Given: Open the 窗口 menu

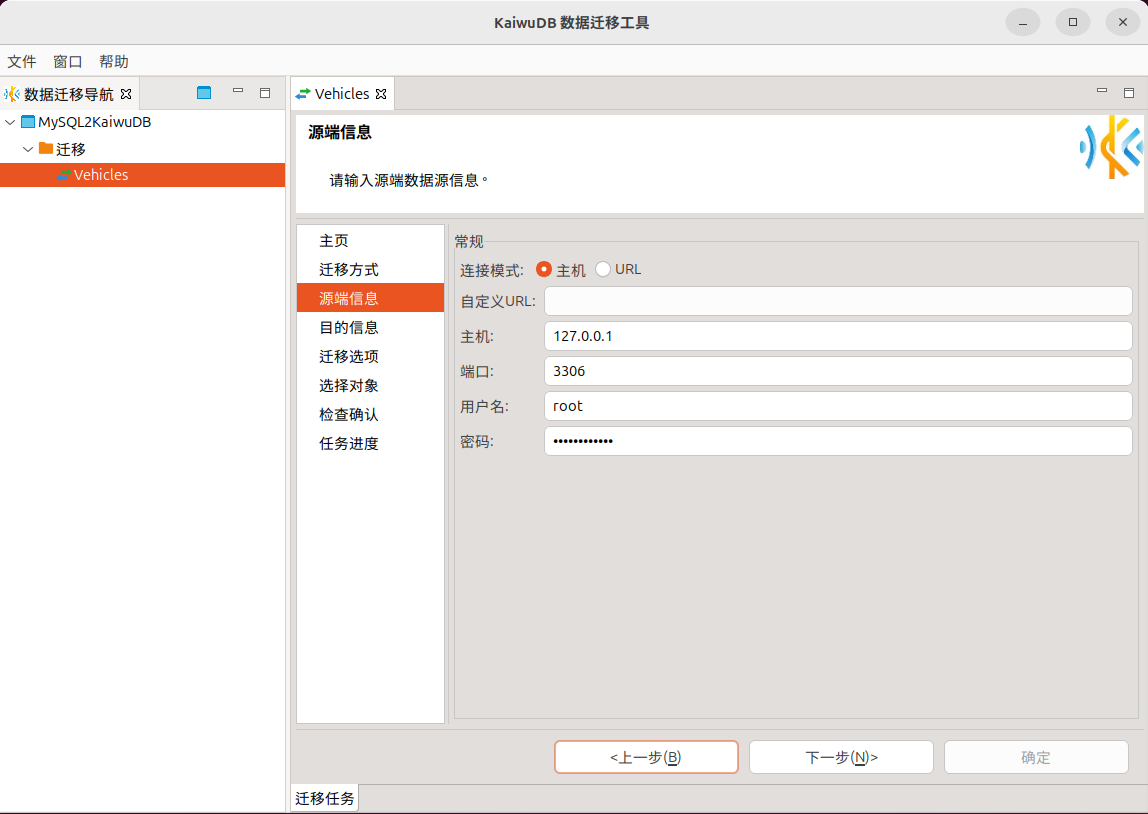Looking at the screenshot, I should 68,61.
